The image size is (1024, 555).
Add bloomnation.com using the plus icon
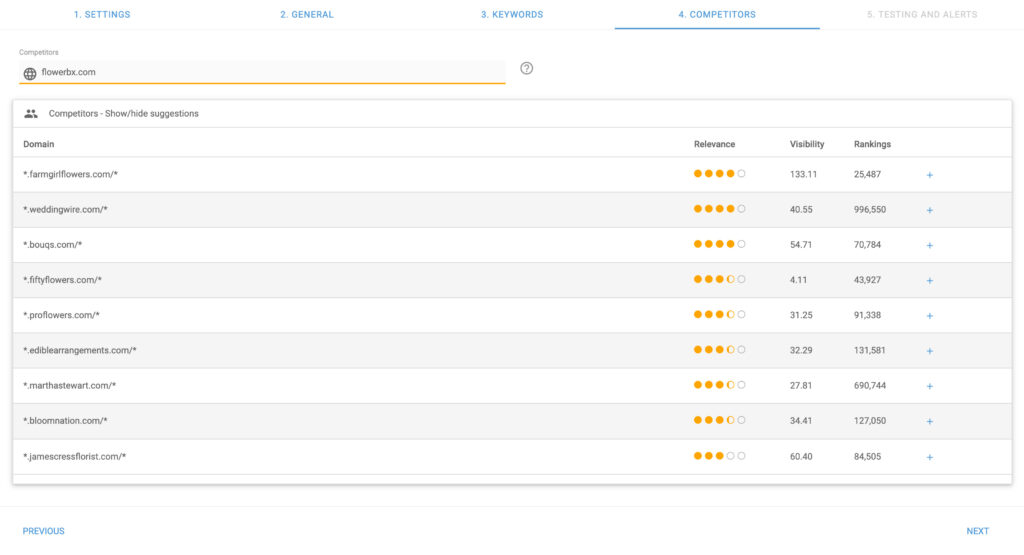[x=929, y=422]
